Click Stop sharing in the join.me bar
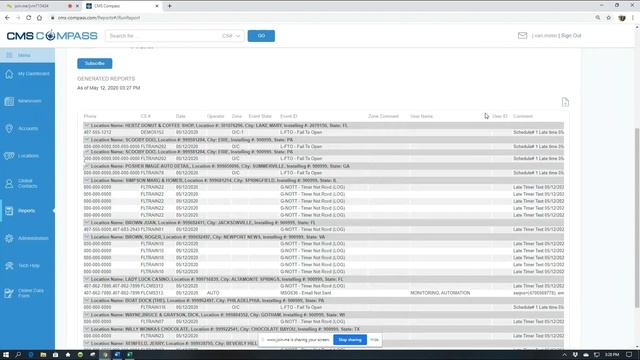The image size is (640, 360). pyautogui.click(x=350, y=340)
